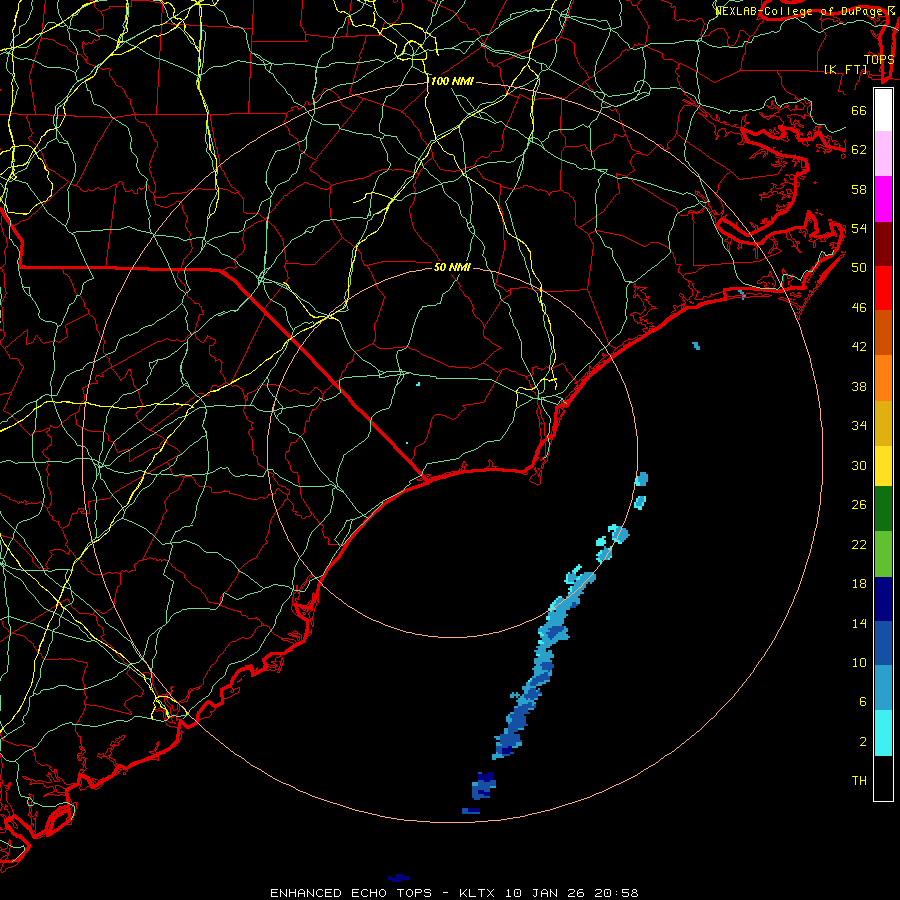Click the lighter orange legend swatch
The height and width of the screenshot is (900, 900).
[x=883, y=378]
